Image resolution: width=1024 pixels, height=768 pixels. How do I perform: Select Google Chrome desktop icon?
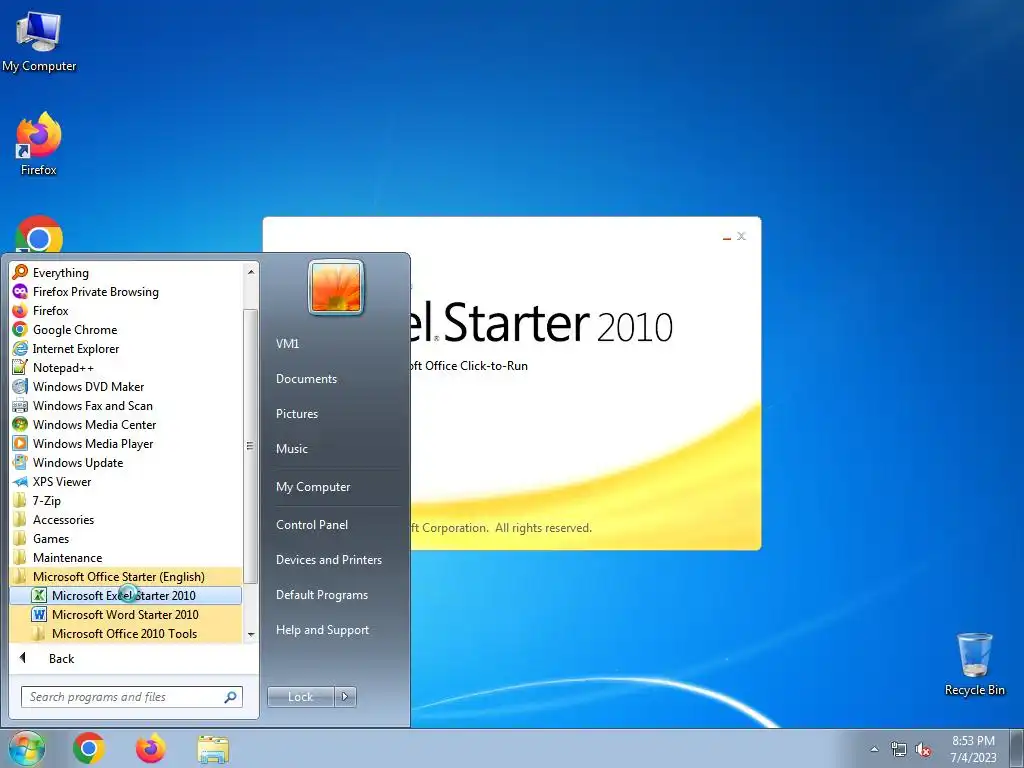coord(39,234)
